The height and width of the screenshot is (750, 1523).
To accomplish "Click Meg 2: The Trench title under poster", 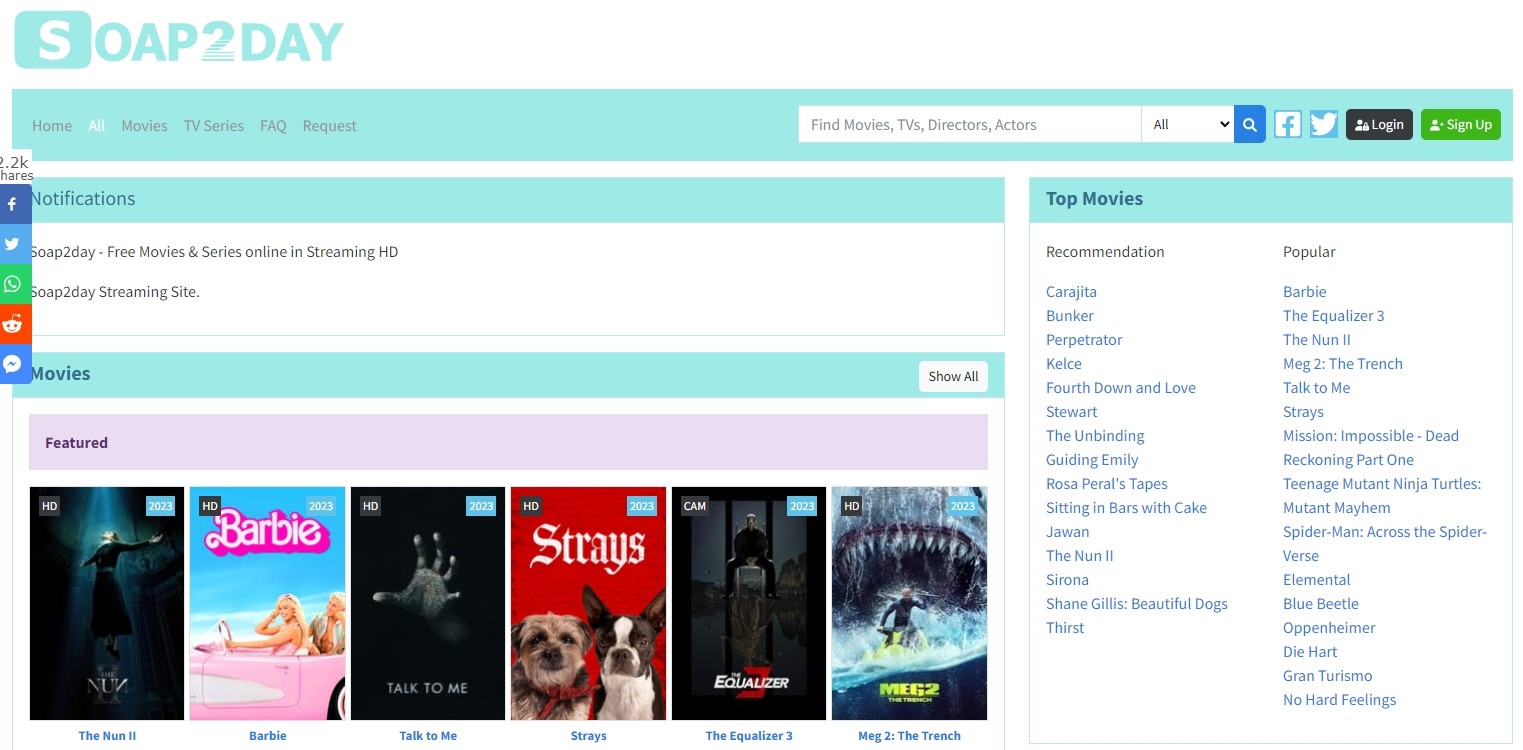I will 909,736.
